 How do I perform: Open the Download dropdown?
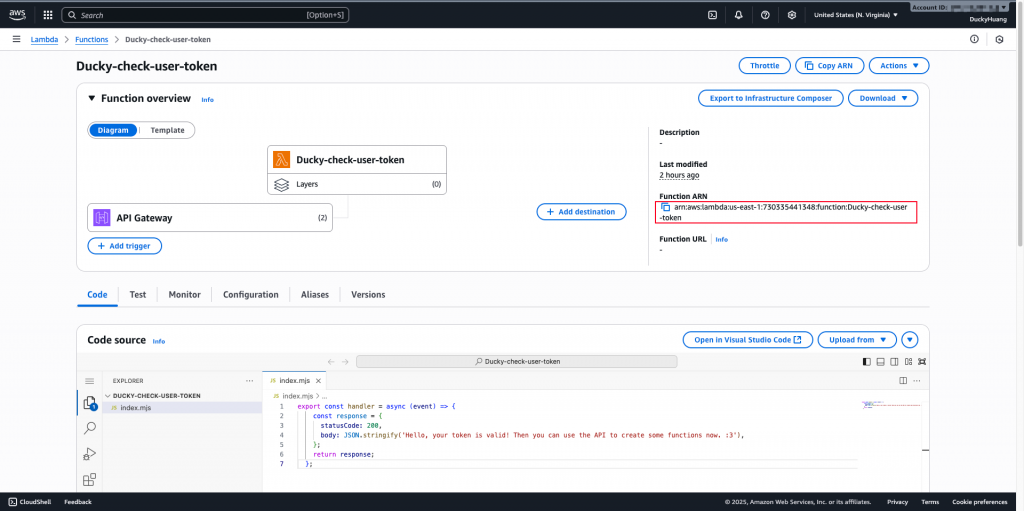(x=883, y=98)
